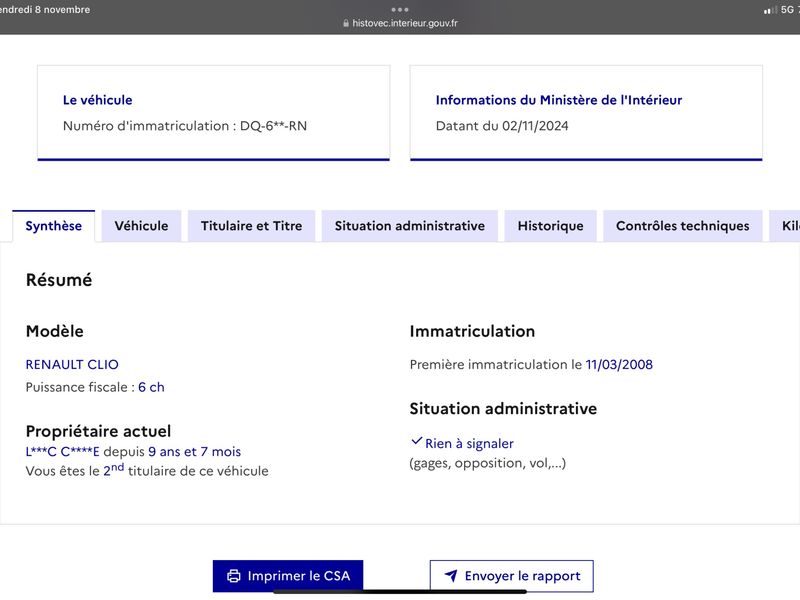Click the Numéro d'immatriculation DQ-6**-RN line
The height and width of the screenshot is (600, 800).
(x=185, y=126)
